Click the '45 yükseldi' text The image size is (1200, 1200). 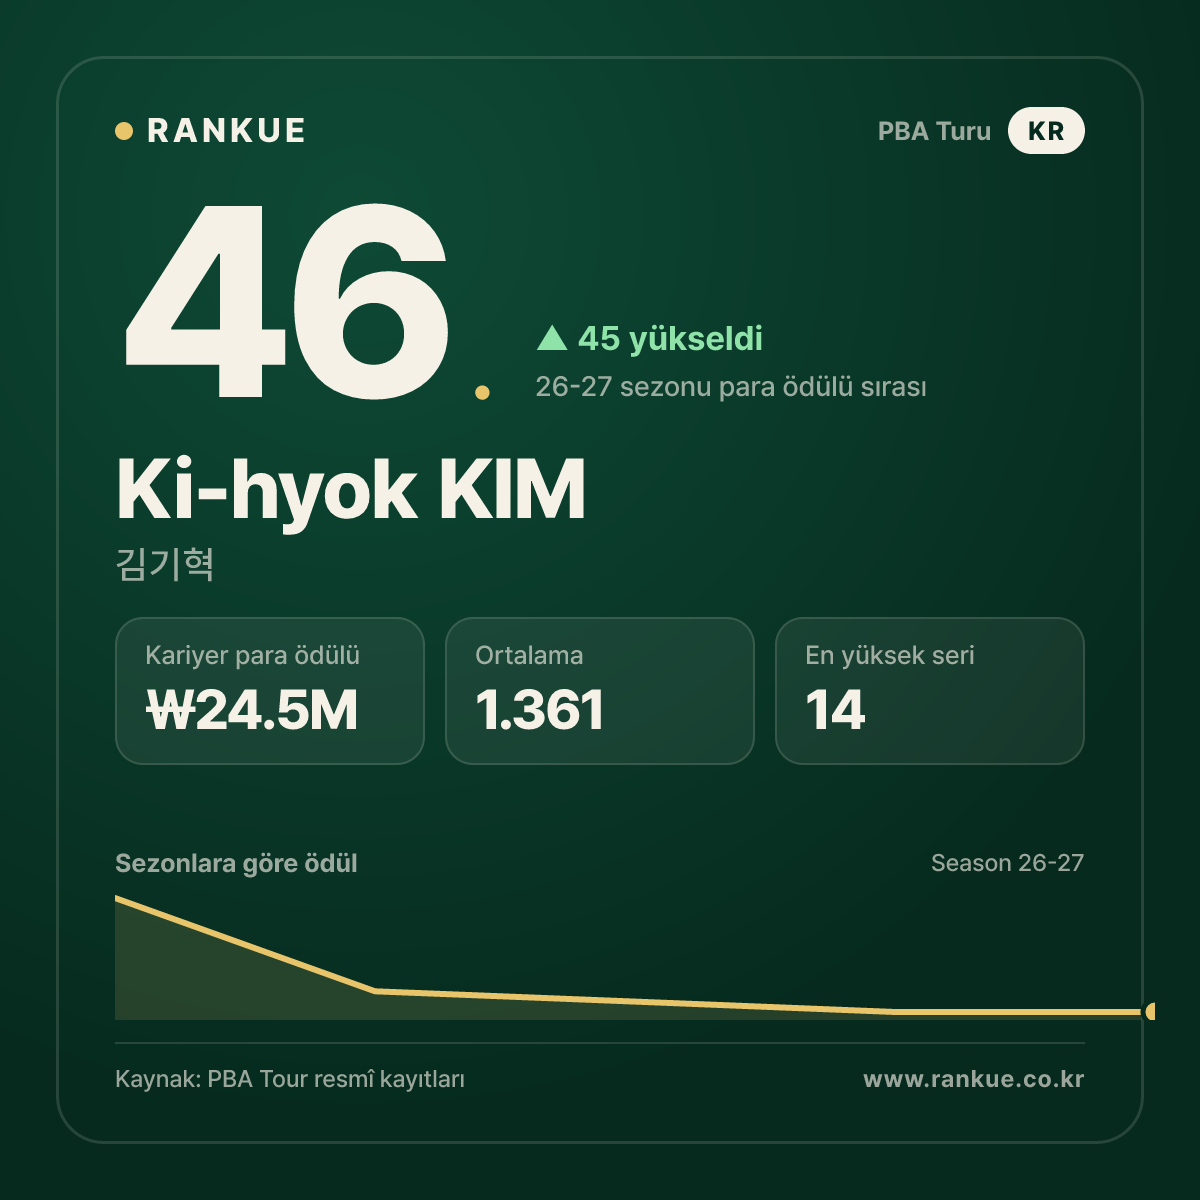tap(670, 338)
